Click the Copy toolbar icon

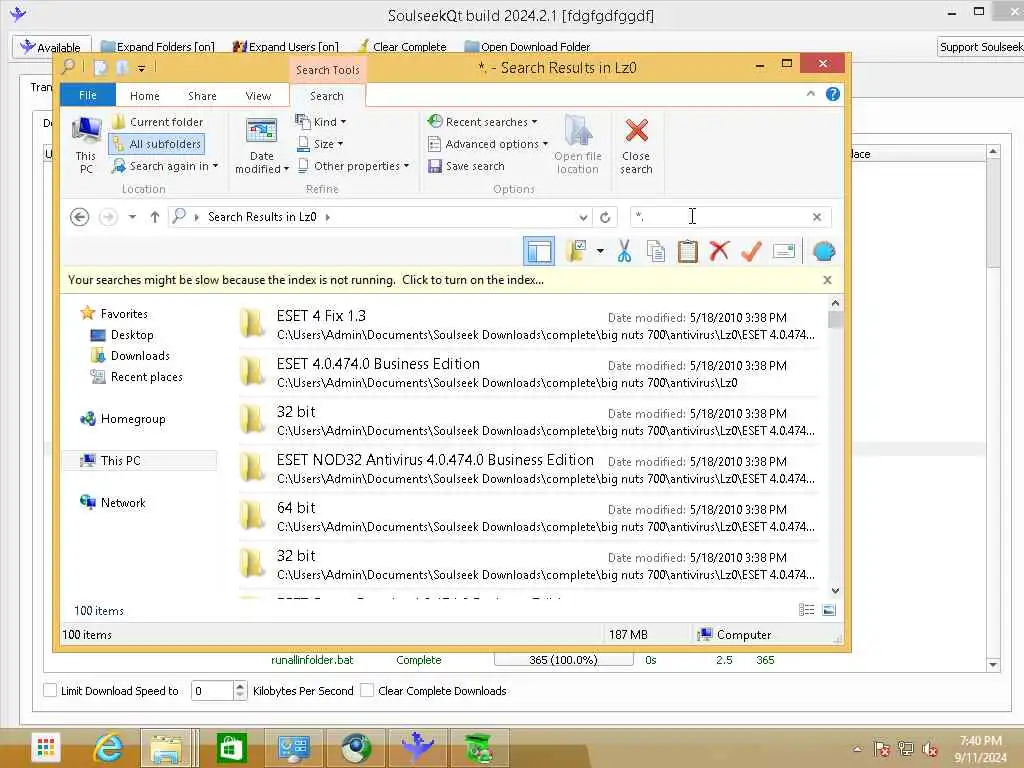pyautogui.click(x=656, y=251)
